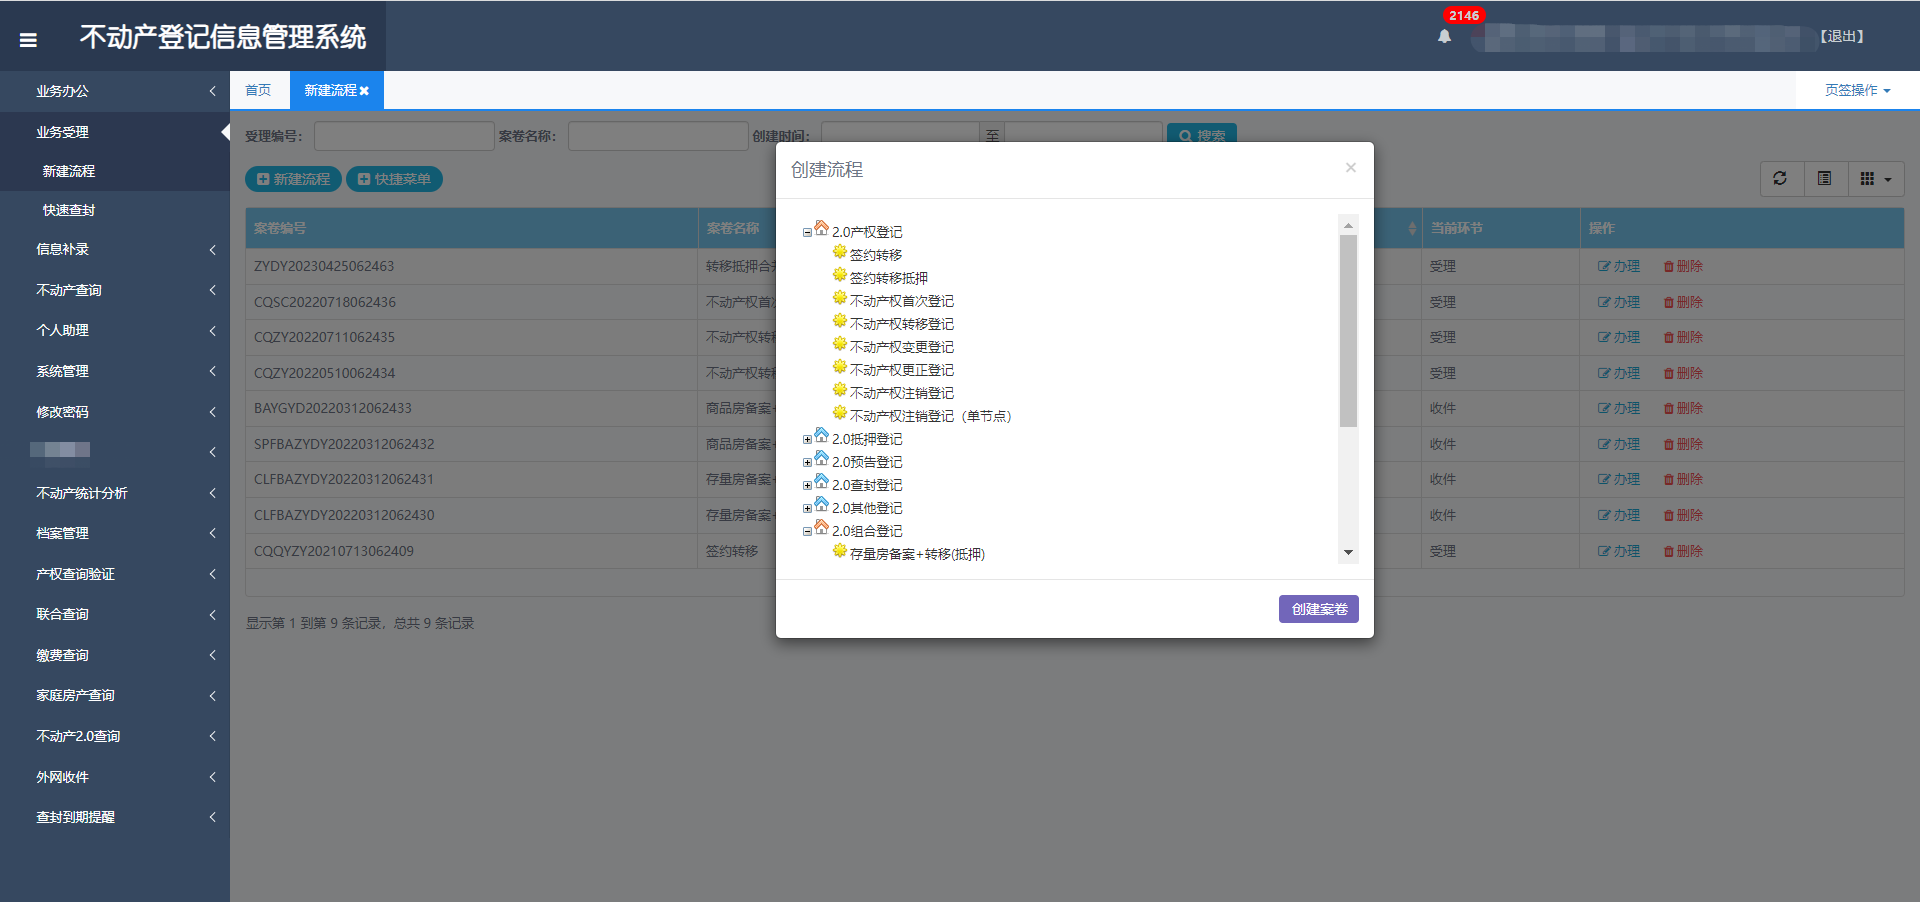Viewport: 1920px width, 902px height.
Task: Click the 受理编号 input field
Action: pos(404,136)
